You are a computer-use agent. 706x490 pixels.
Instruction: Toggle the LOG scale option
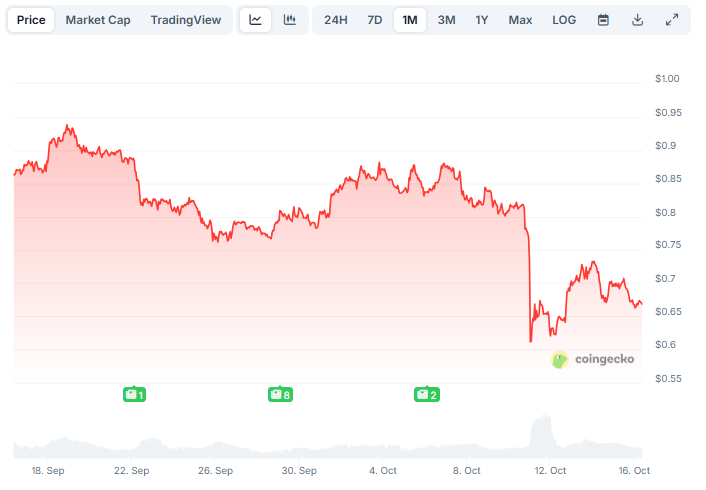564,20
